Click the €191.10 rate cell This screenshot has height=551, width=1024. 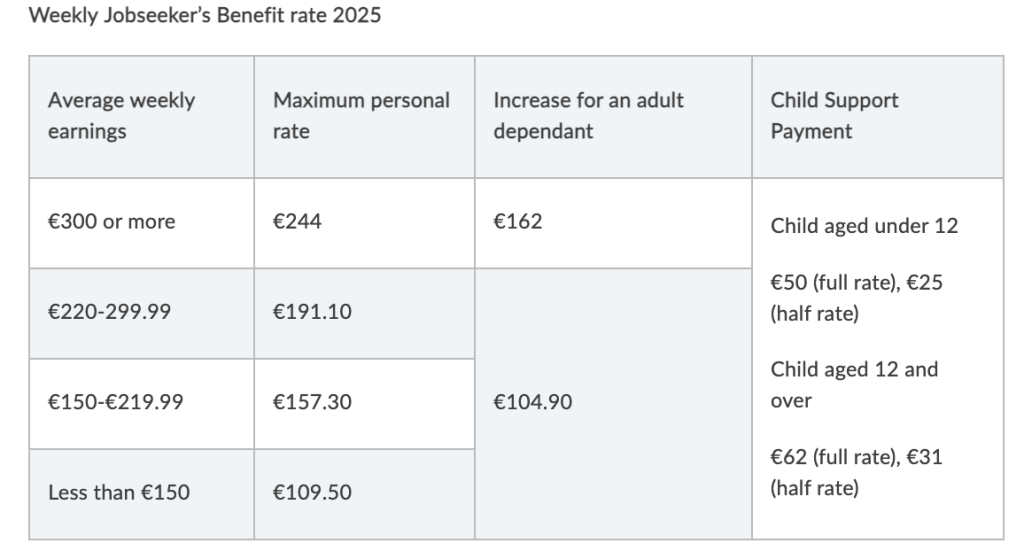pyautogui.click(x=364, y=313)
